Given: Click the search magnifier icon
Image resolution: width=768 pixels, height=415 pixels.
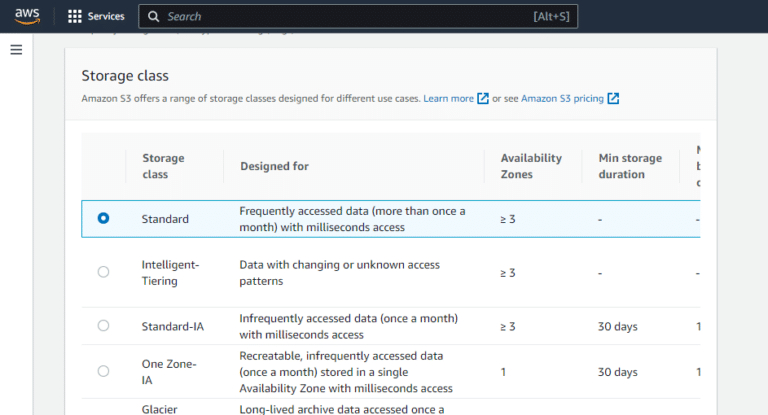Looking at the screenshot, I should (x=153, y=17).
